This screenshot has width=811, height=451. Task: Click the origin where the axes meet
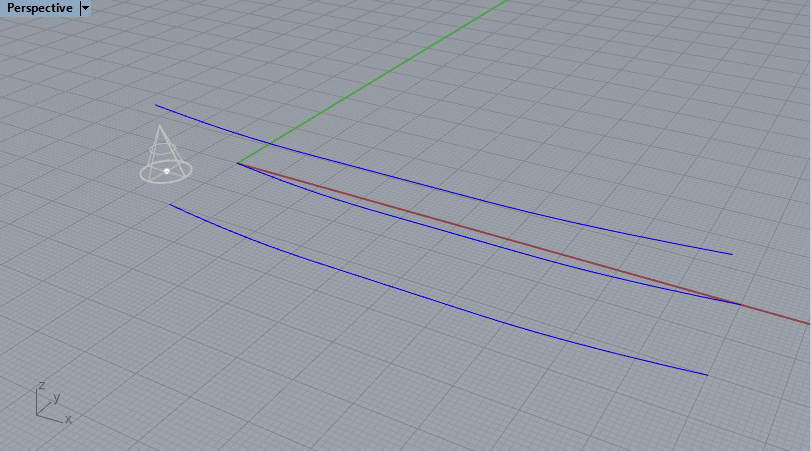click(238, 163)
